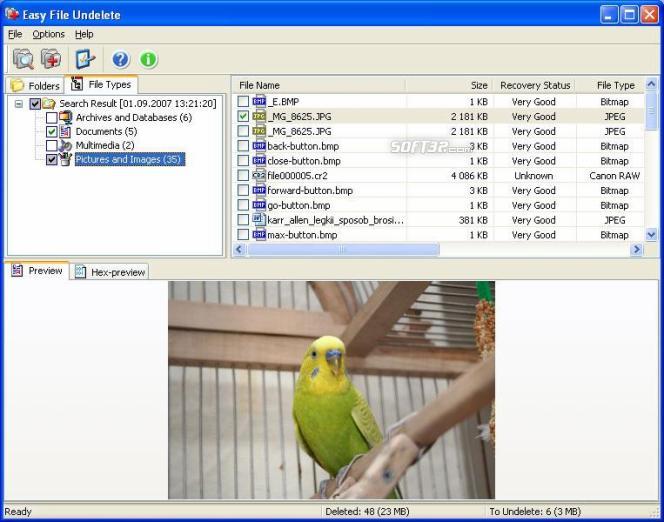
Task: Select the Archives and Databases (6) item
Action: coord(134,117)
